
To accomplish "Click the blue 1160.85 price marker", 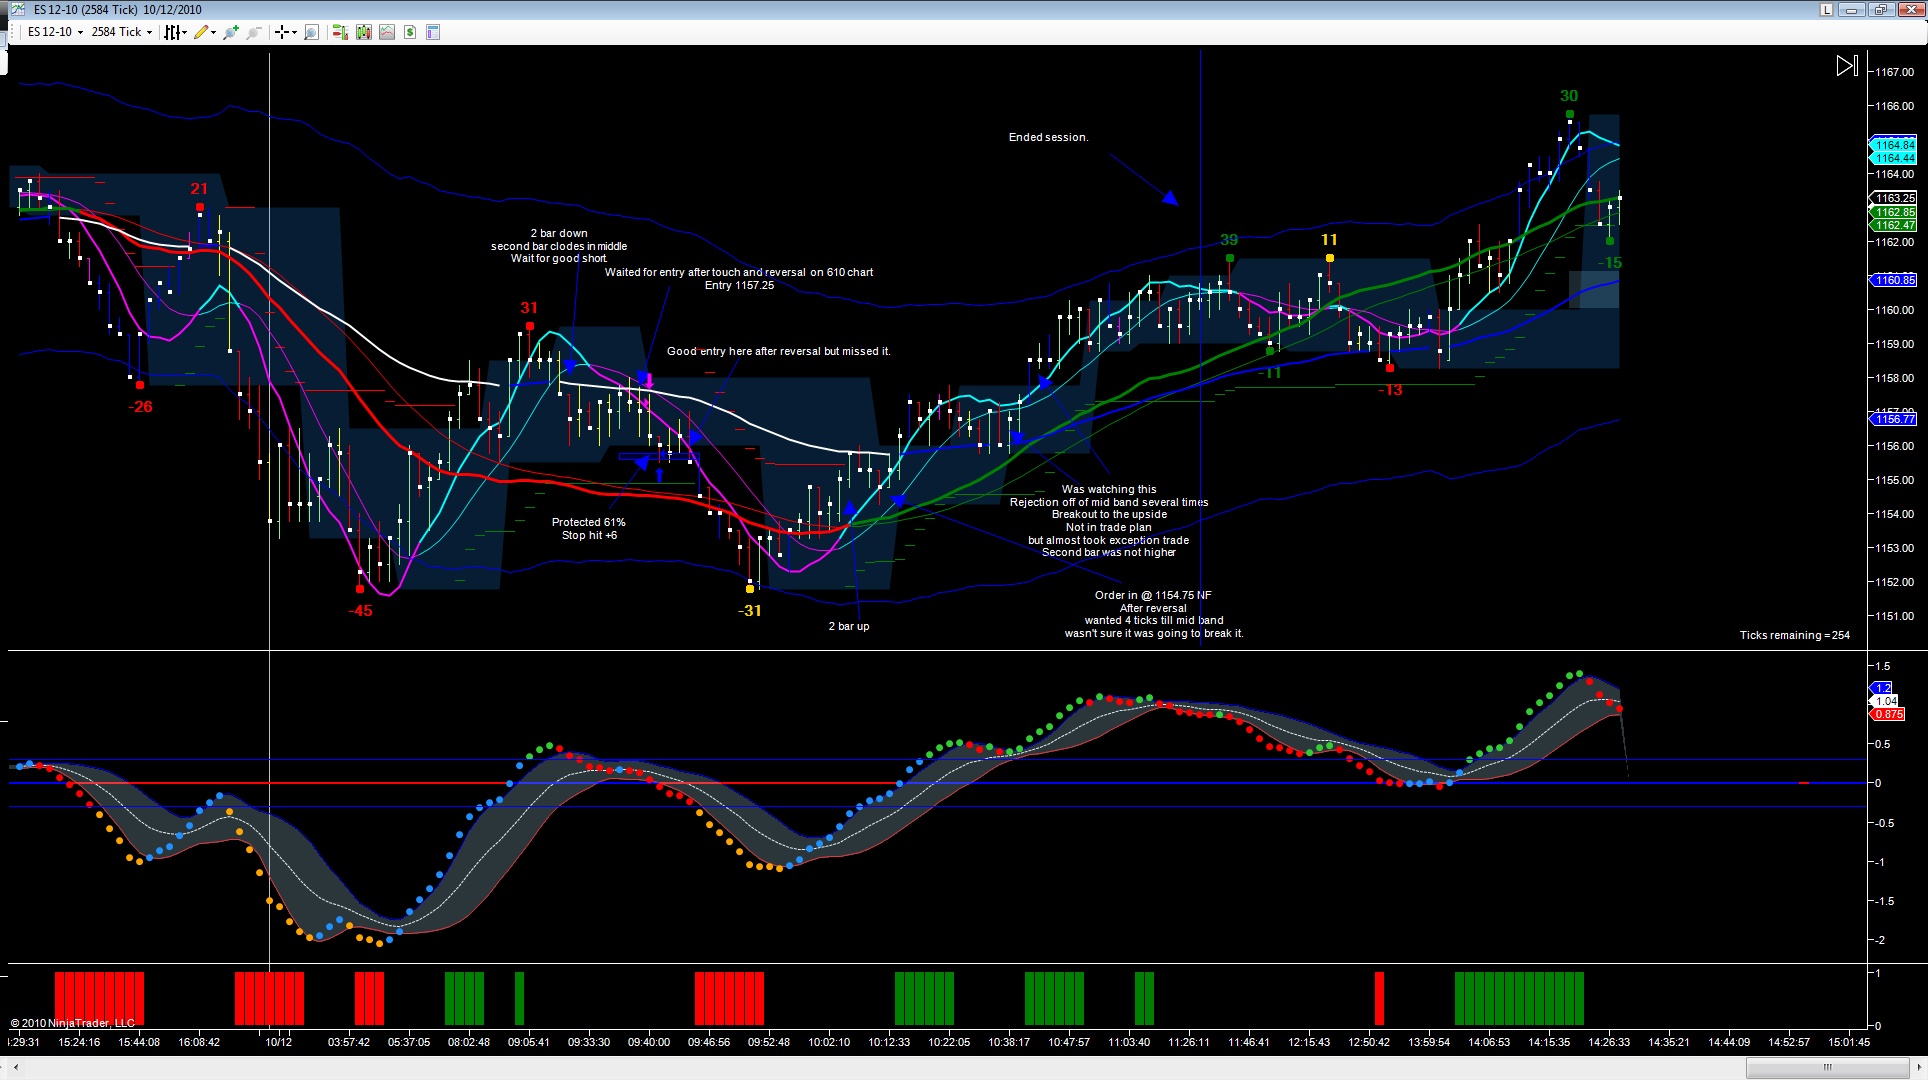I will (1893, 280).
